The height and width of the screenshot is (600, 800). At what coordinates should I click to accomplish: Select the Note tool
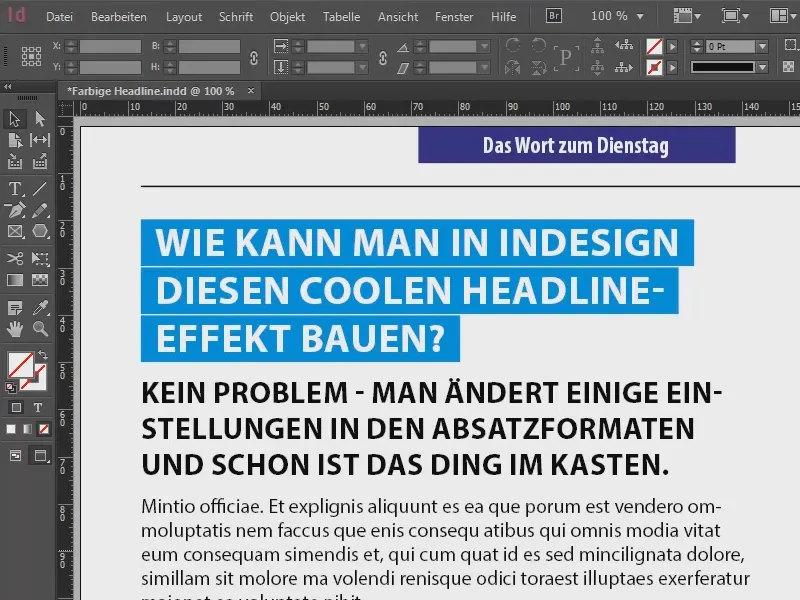click(x=14, y=308)
